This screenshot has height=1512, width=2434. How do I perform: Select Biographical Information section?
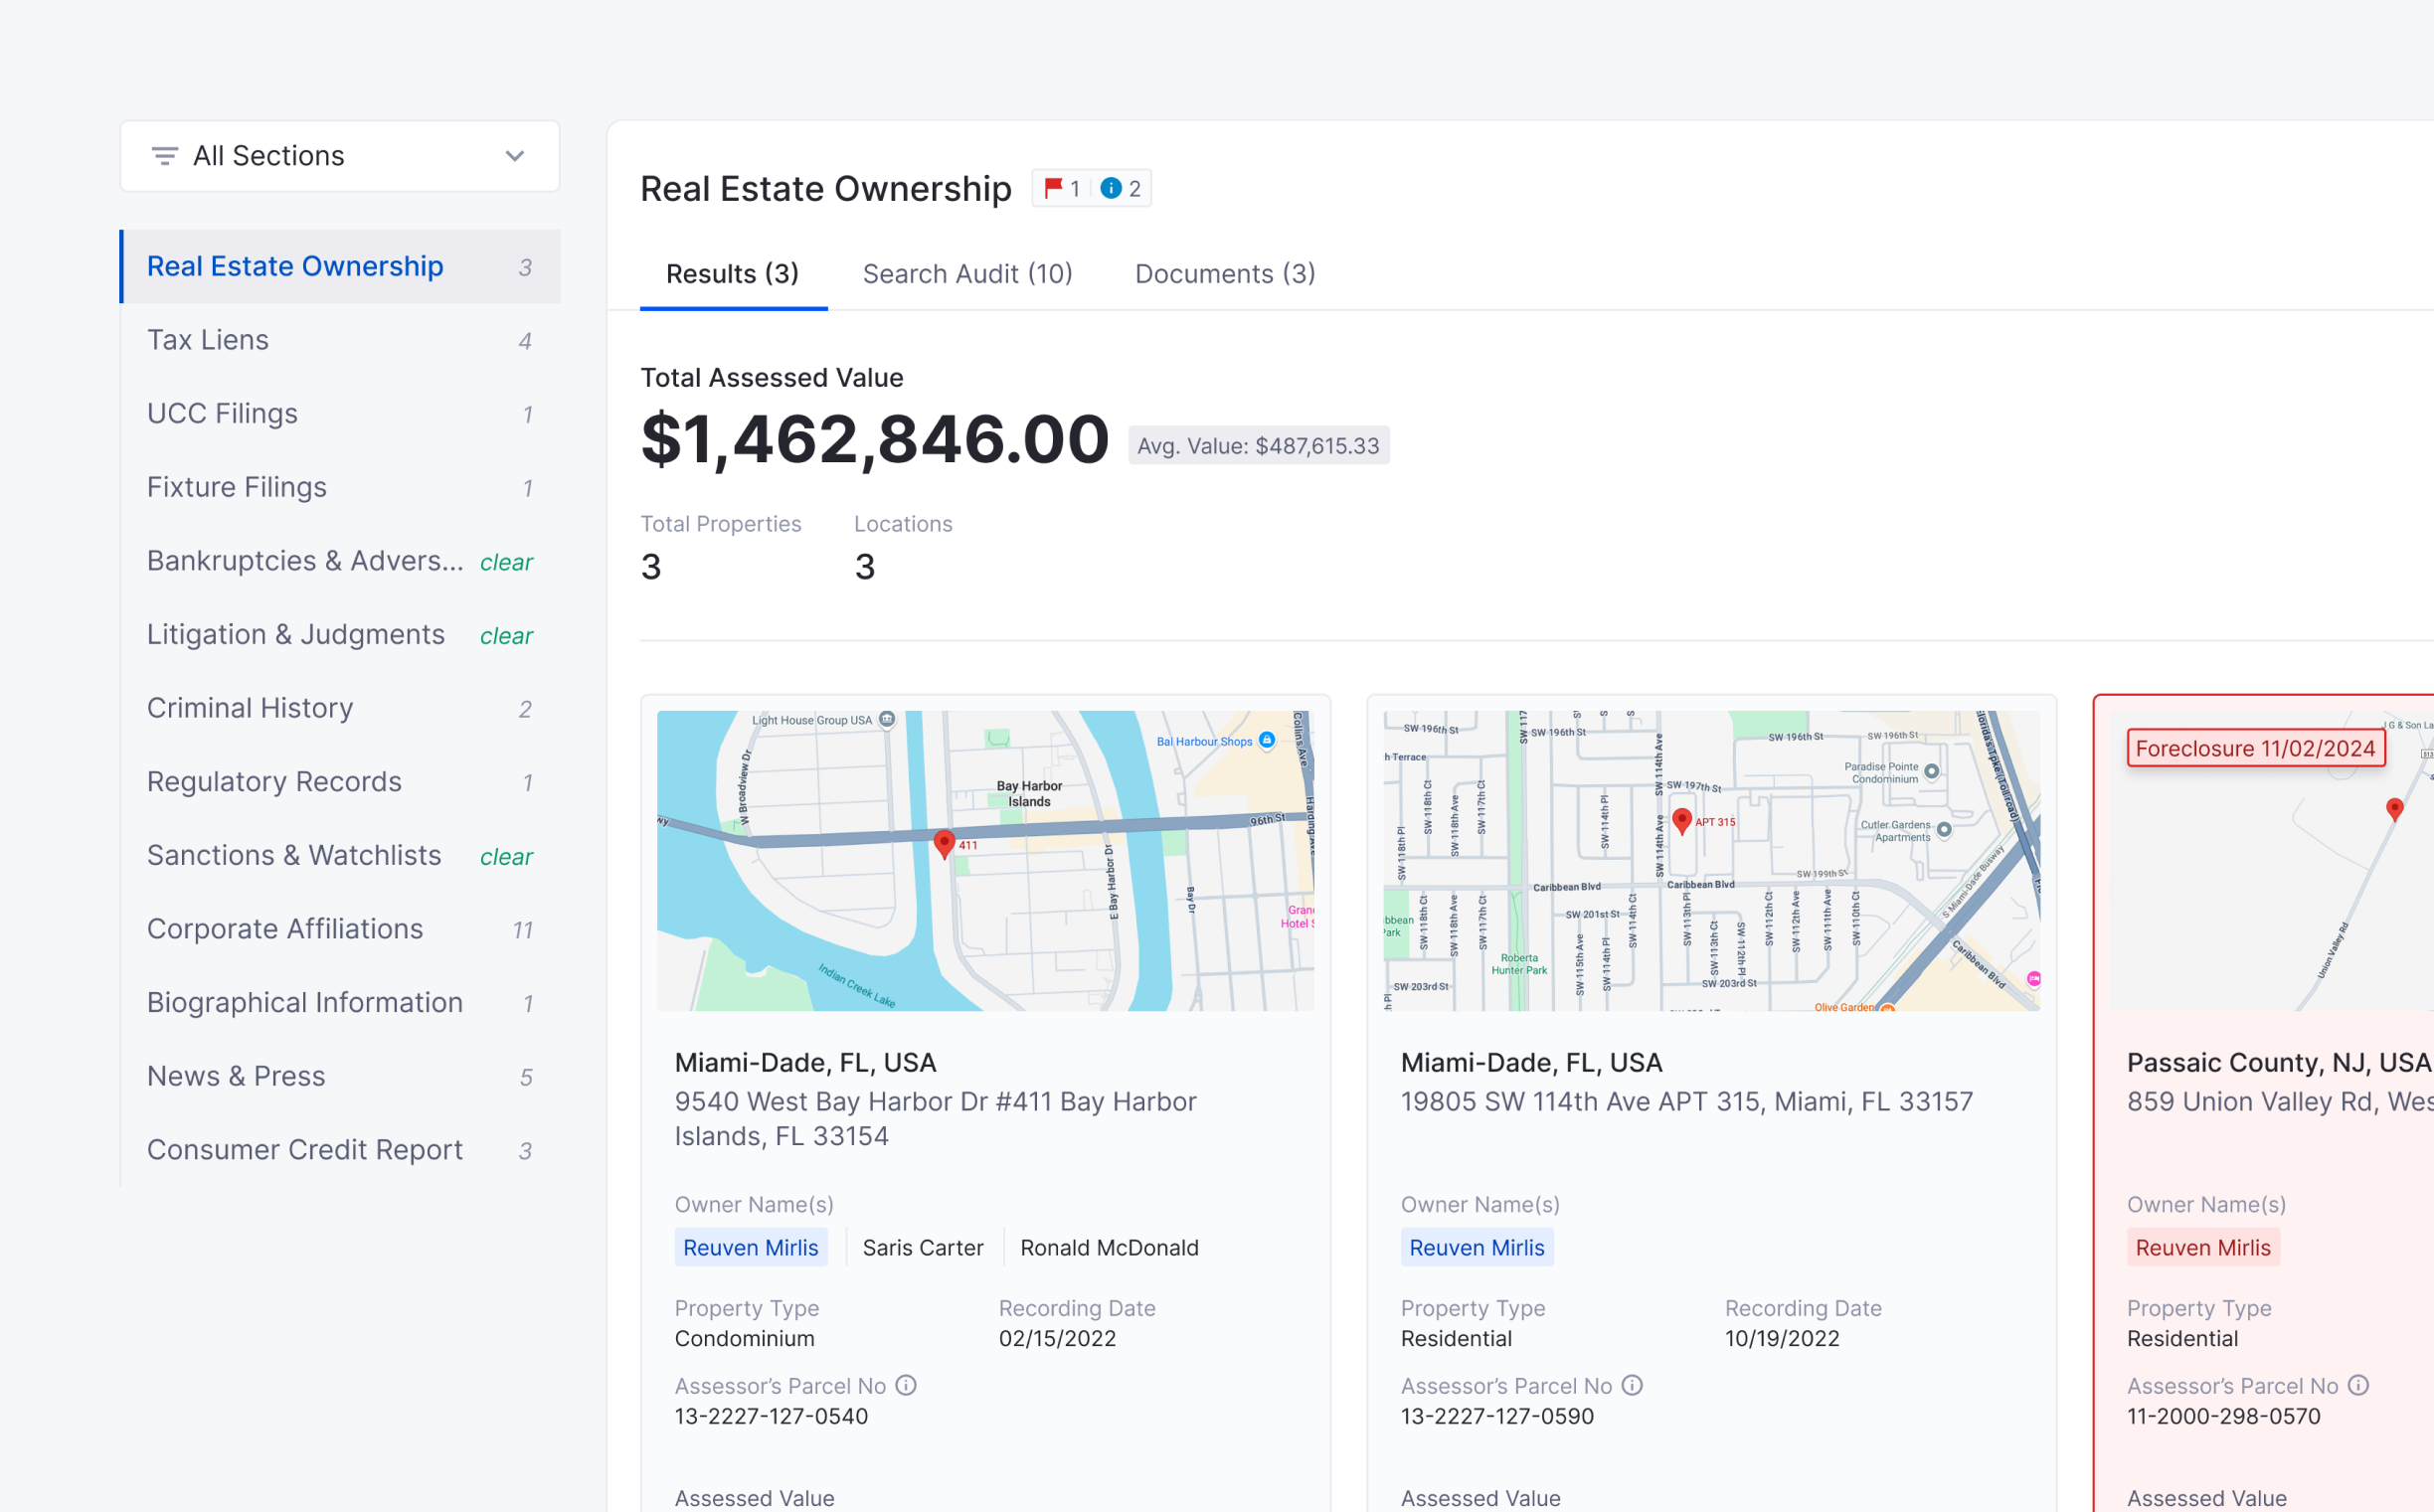(340, 1002)
